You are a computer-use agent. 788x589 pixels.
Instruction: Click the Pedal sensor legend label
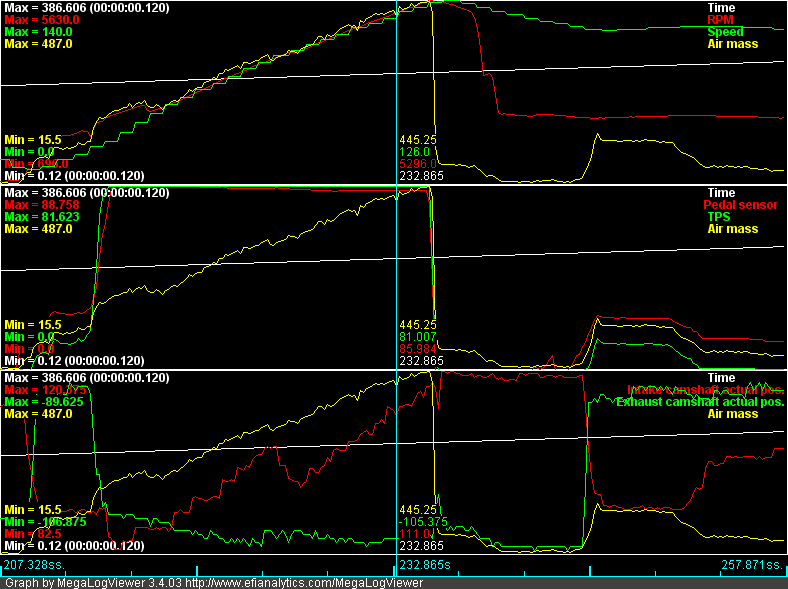(x=746, y=205)
